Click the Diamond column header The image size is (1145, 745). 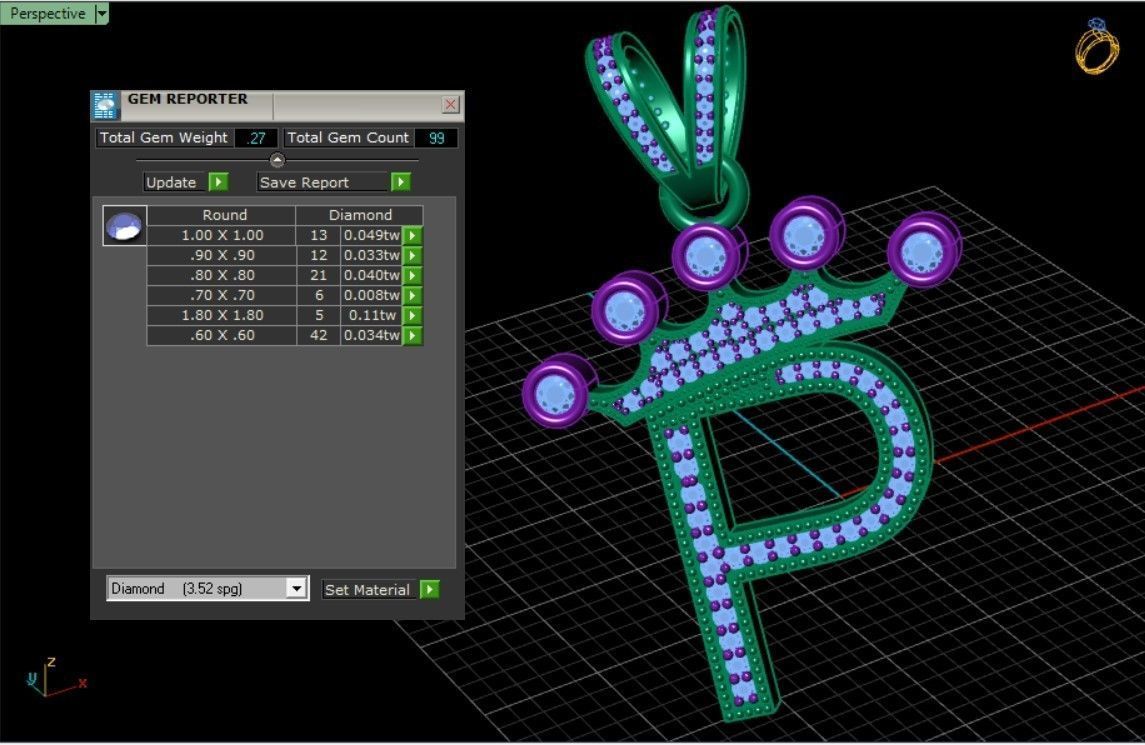[360, 215]
